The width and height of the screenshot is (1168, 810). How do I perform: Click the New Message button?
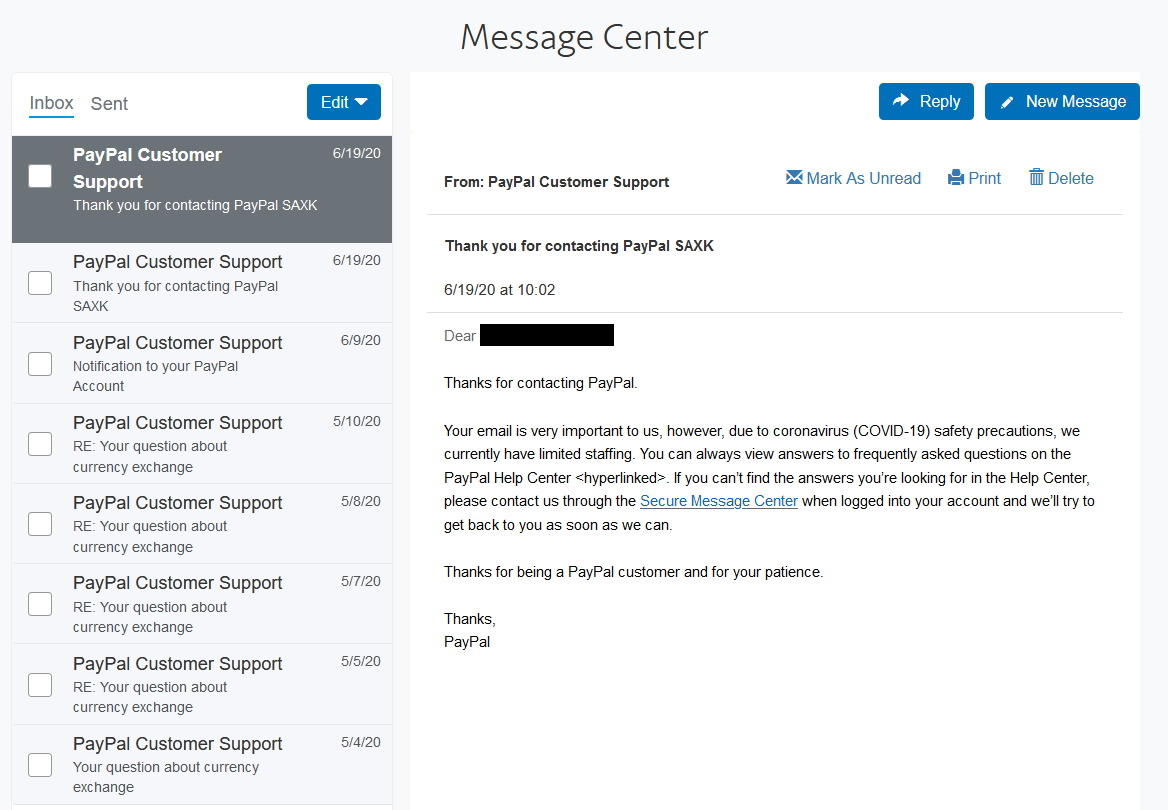1062,101
